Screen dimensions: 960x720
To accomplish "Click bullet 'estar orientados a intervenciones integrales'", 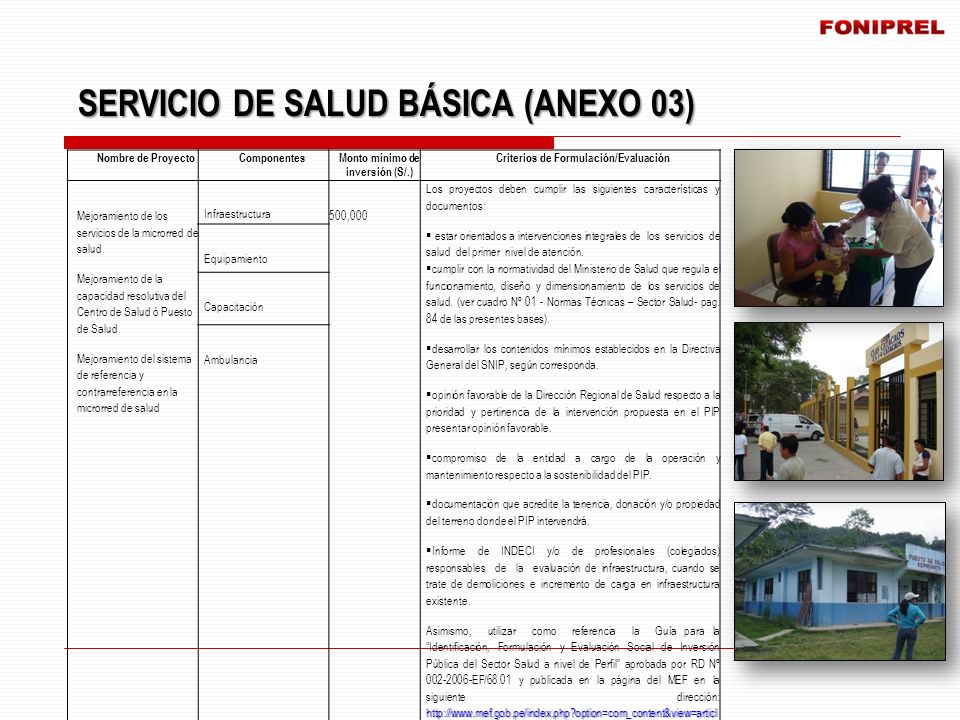I will tap(572, 244).
